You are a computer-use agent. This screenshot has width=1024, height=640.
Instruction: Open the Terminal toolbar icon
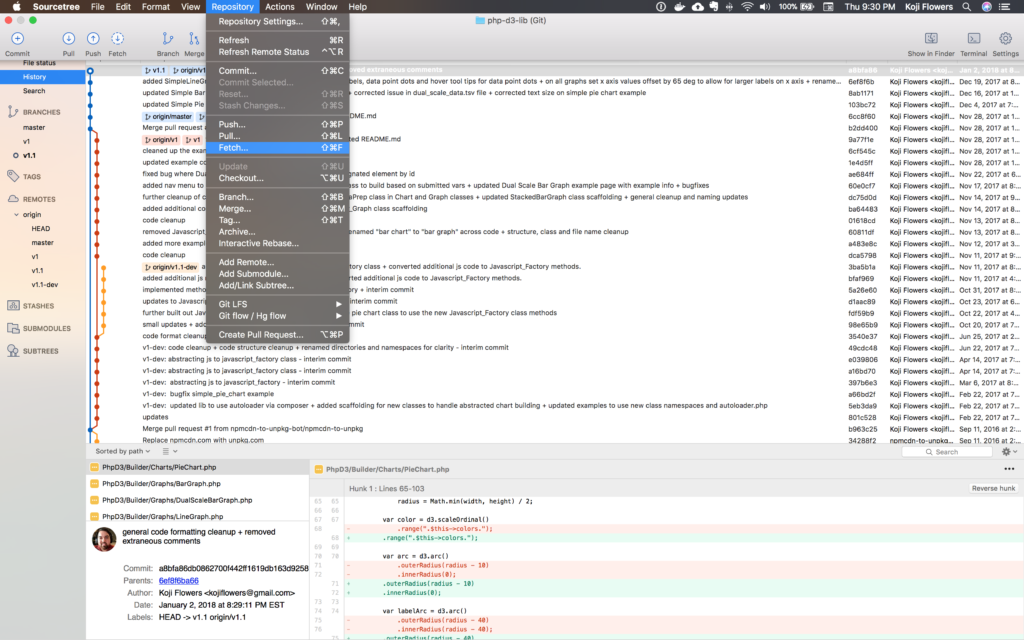click(974, 39)
